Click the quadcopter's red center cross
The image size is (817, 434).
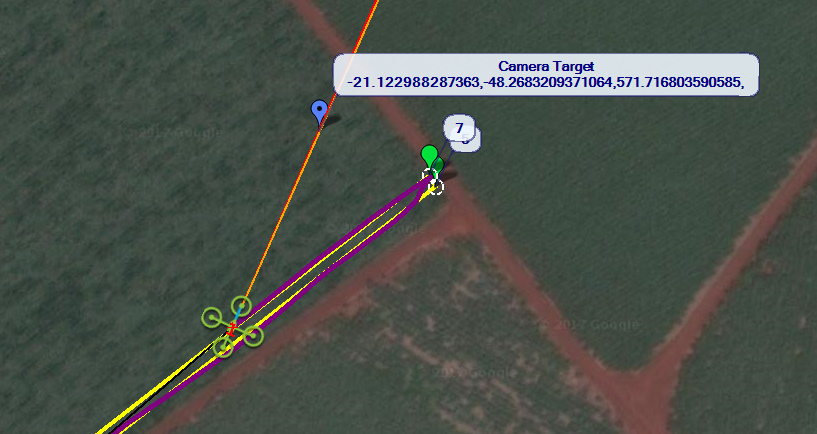(231, 328)
